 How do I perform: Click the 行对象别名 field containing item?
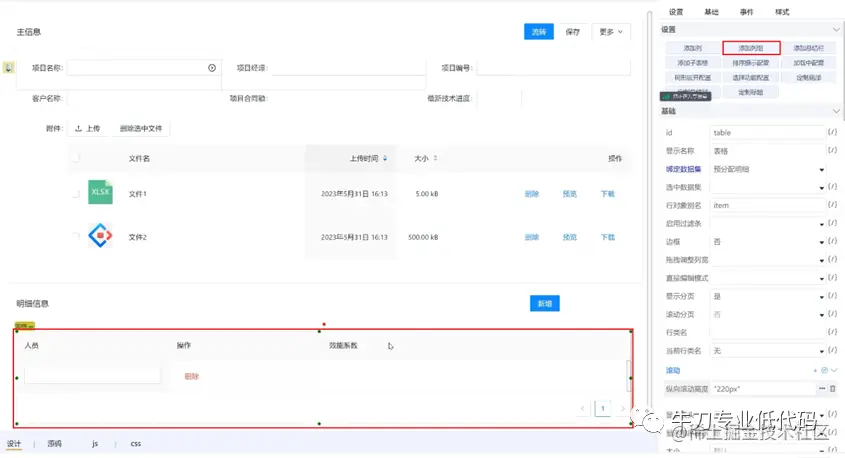point(767,205)
